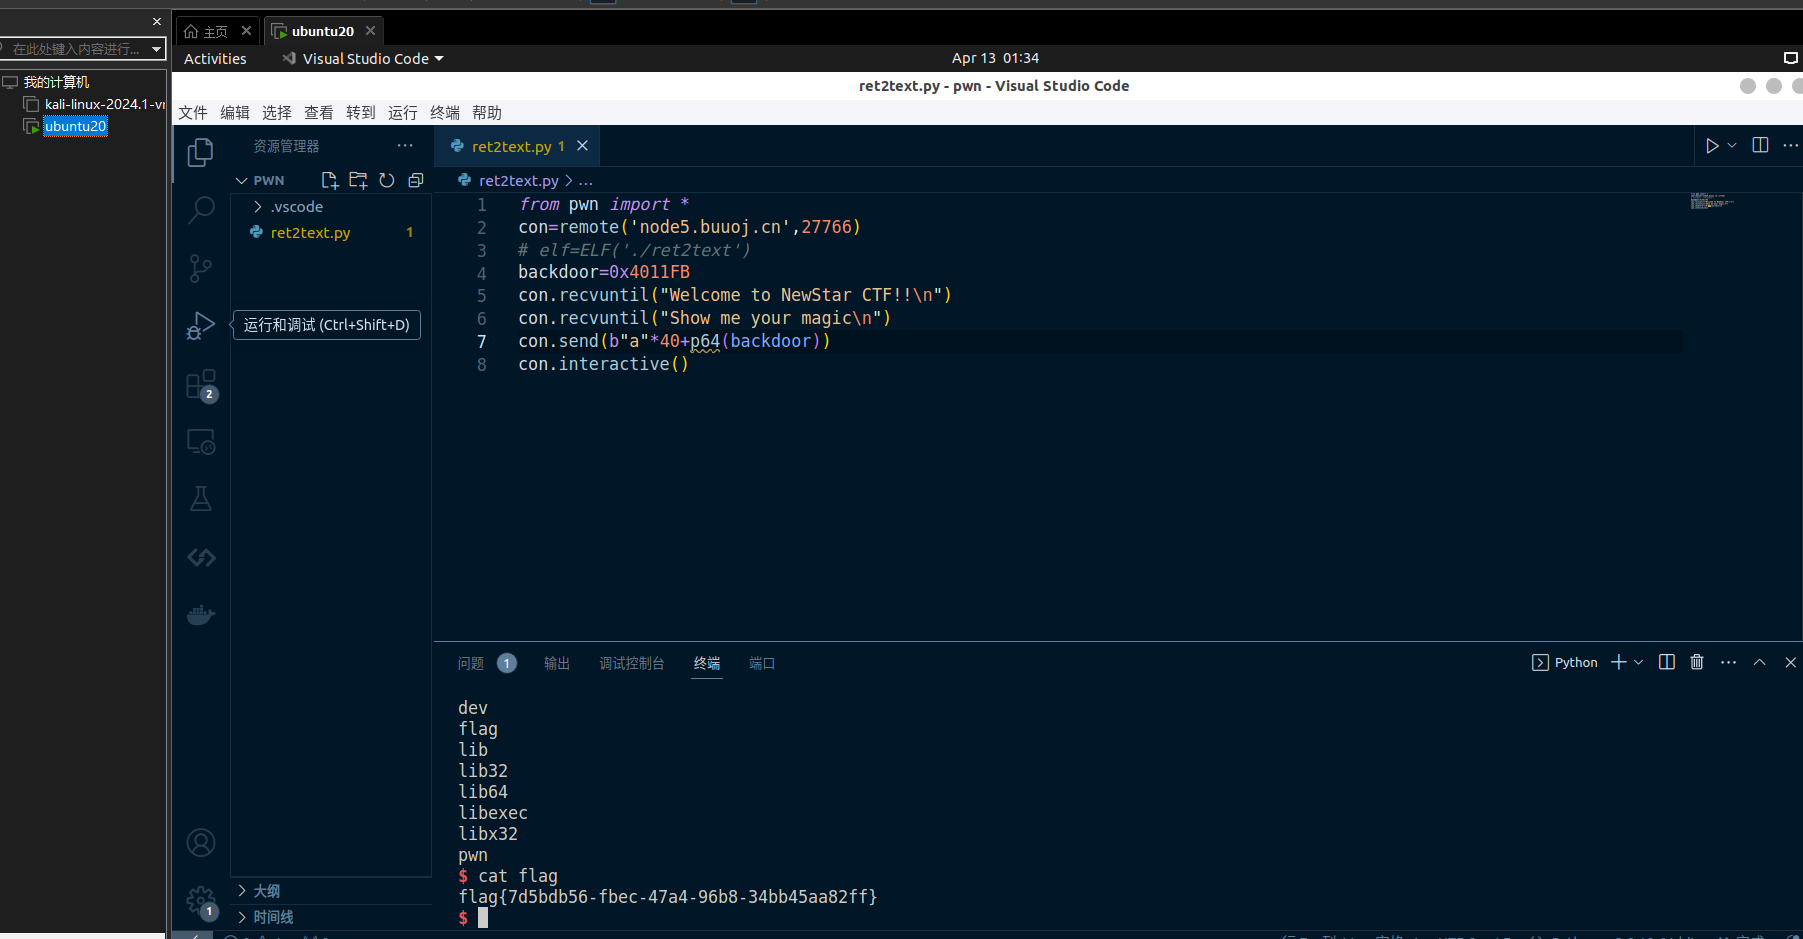Click the breadcrumb ellipsis after ret2text.py
1803x939 pixels.
[586, 181]
